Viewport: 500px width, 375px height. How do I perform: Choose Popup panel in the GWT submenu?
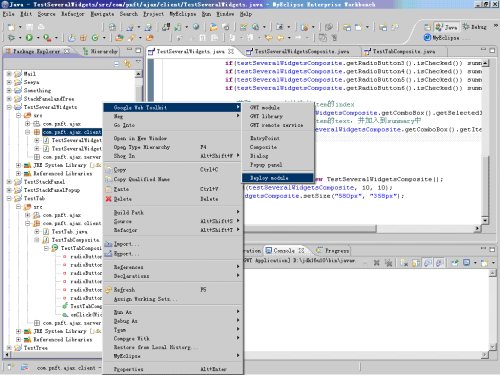pos(278,165)
